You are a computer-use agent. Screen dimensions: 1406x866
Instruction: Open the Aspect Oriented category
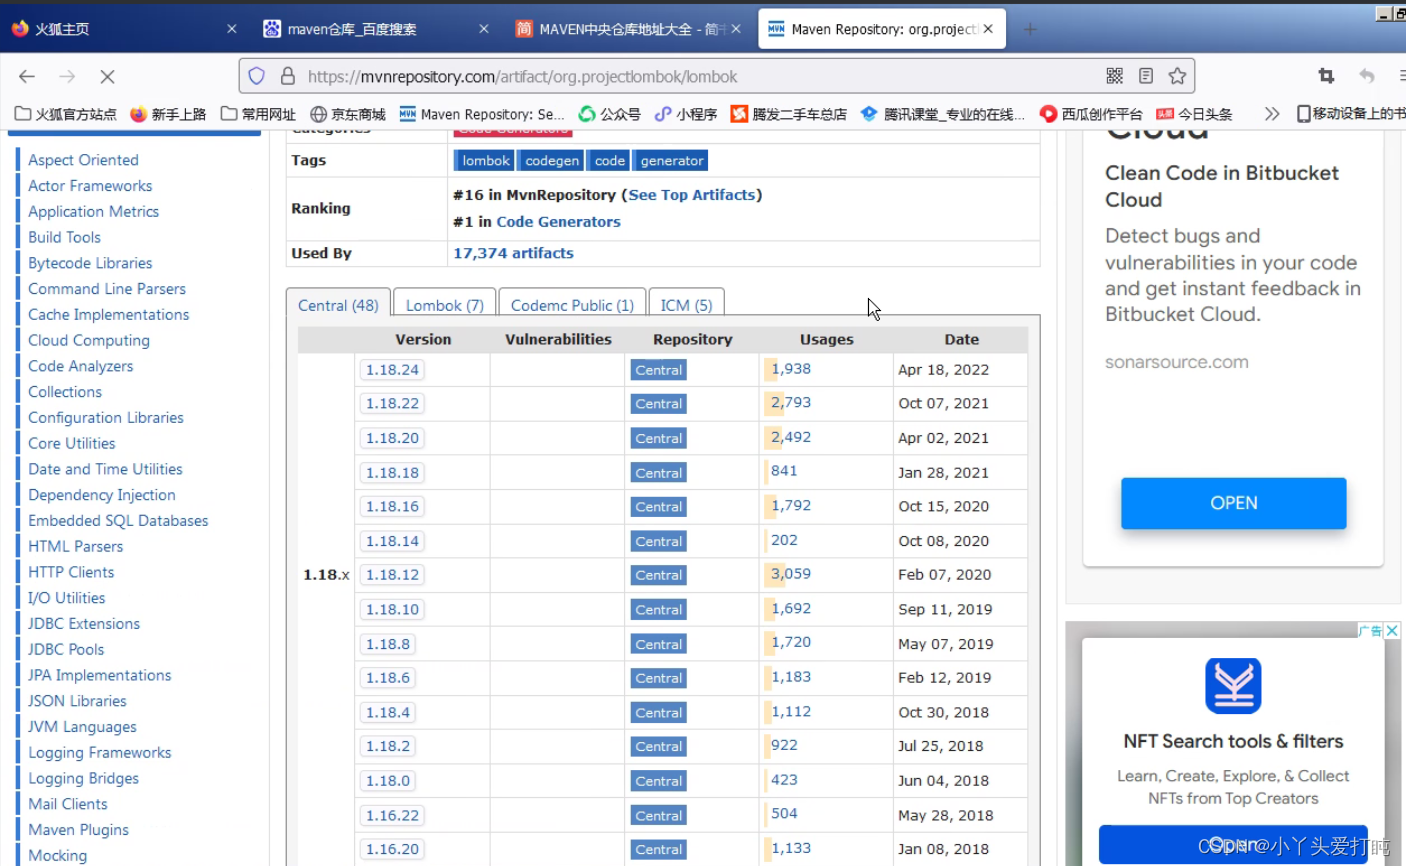(x=83, y=160)
